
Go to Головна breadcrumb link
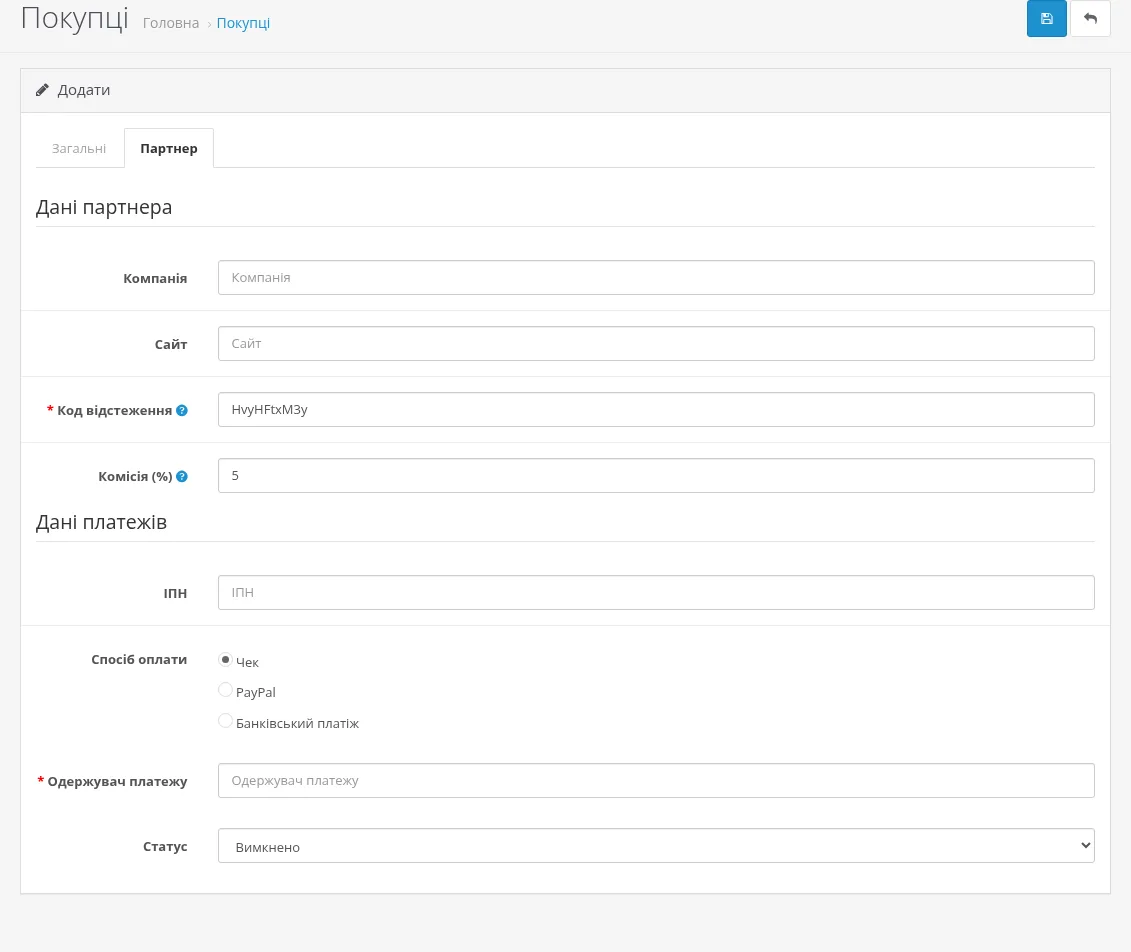(171, 23)
